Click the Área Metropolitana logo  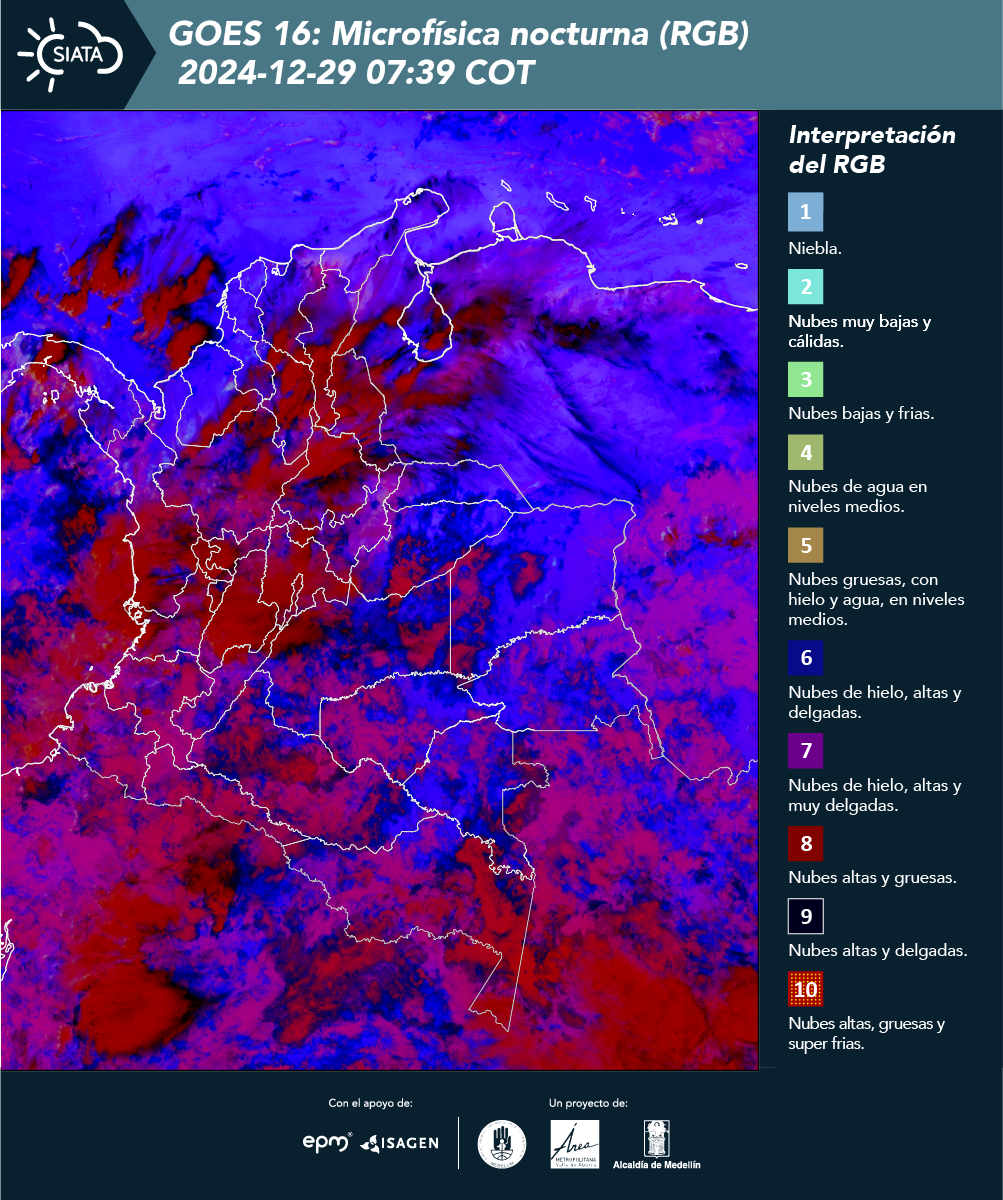pyautogui.click(x=575, y=1144)
